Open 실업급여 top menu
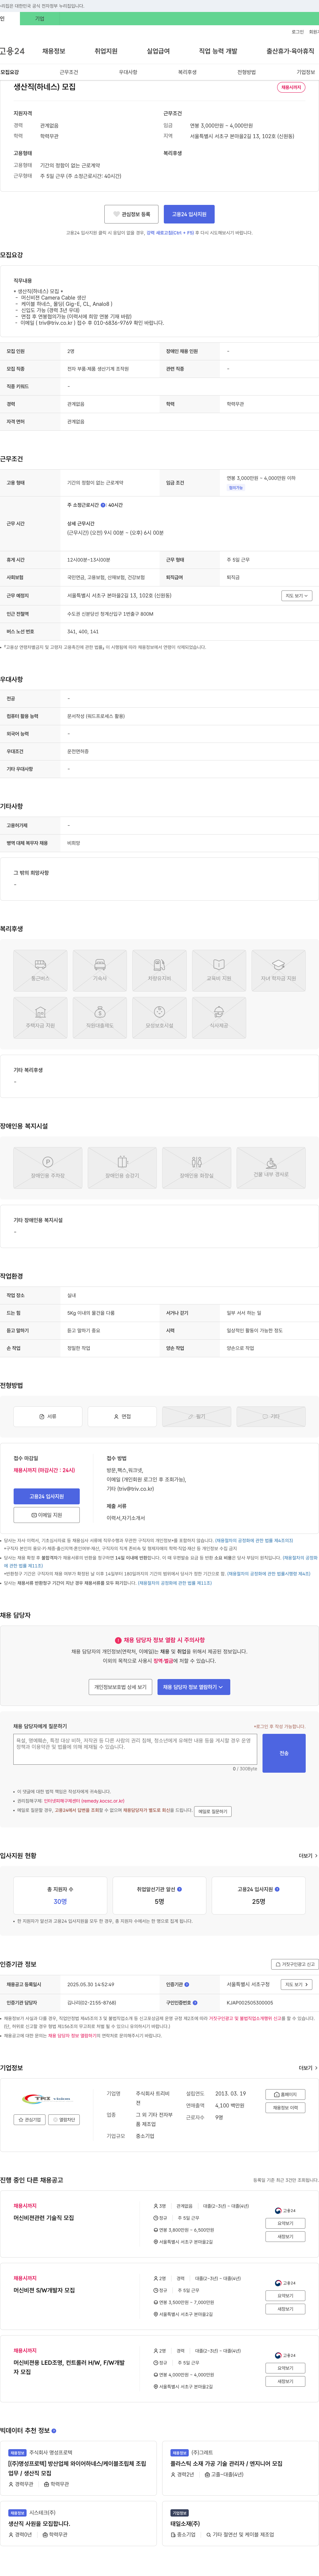 [158, 51]
